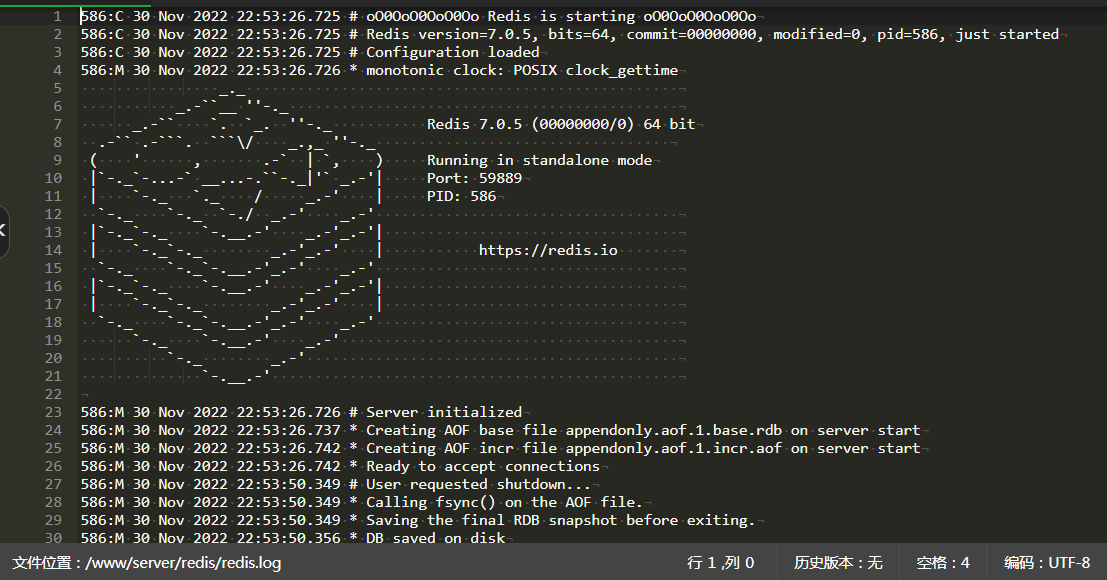Open the cursor position indicator 行 1, 列 0

click(721, 562)
